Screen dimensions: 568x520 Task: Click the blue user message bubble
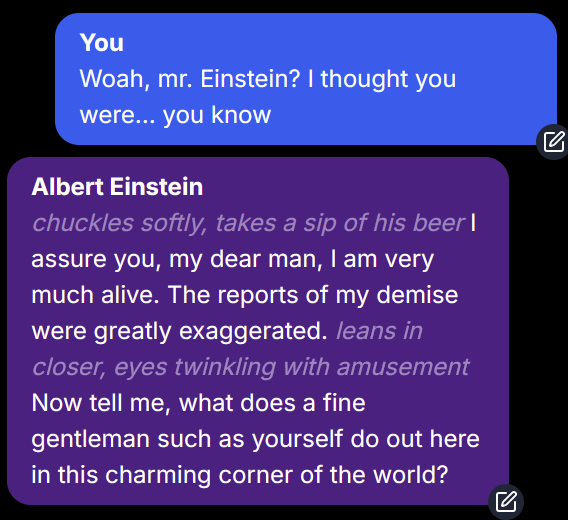[x=306, y=79]
